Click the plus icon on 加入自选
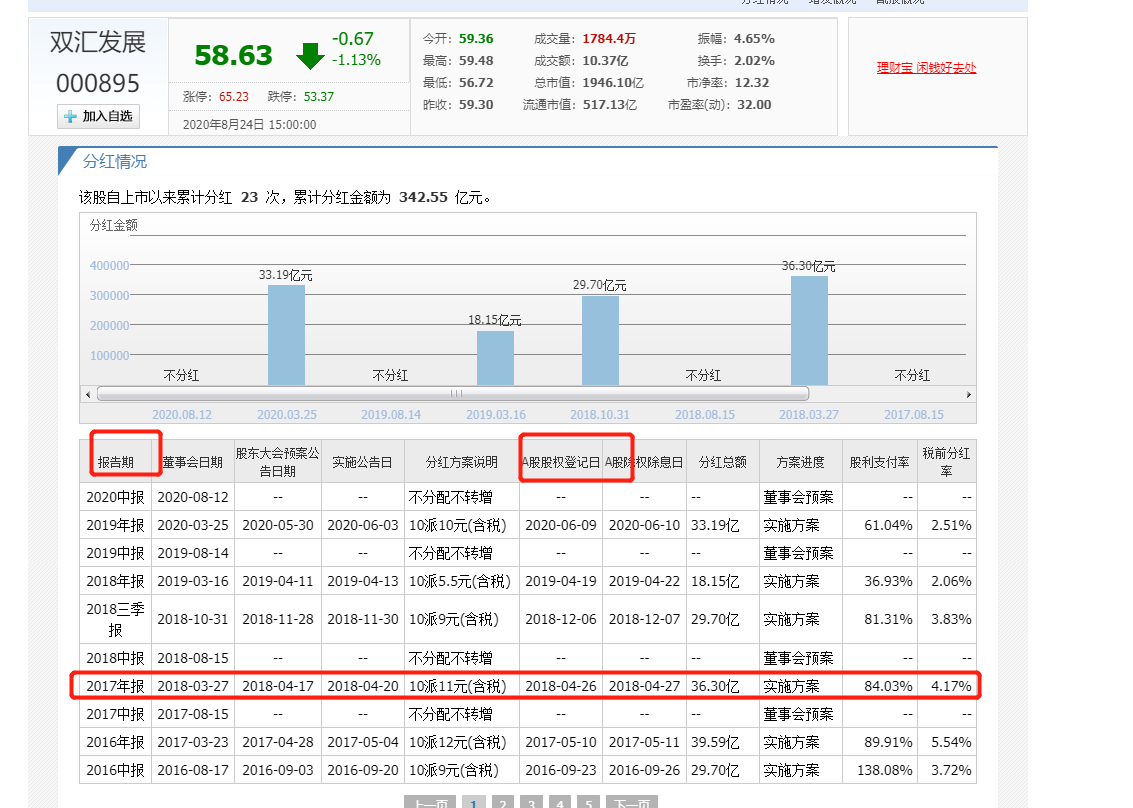 [x=70, y=116]
